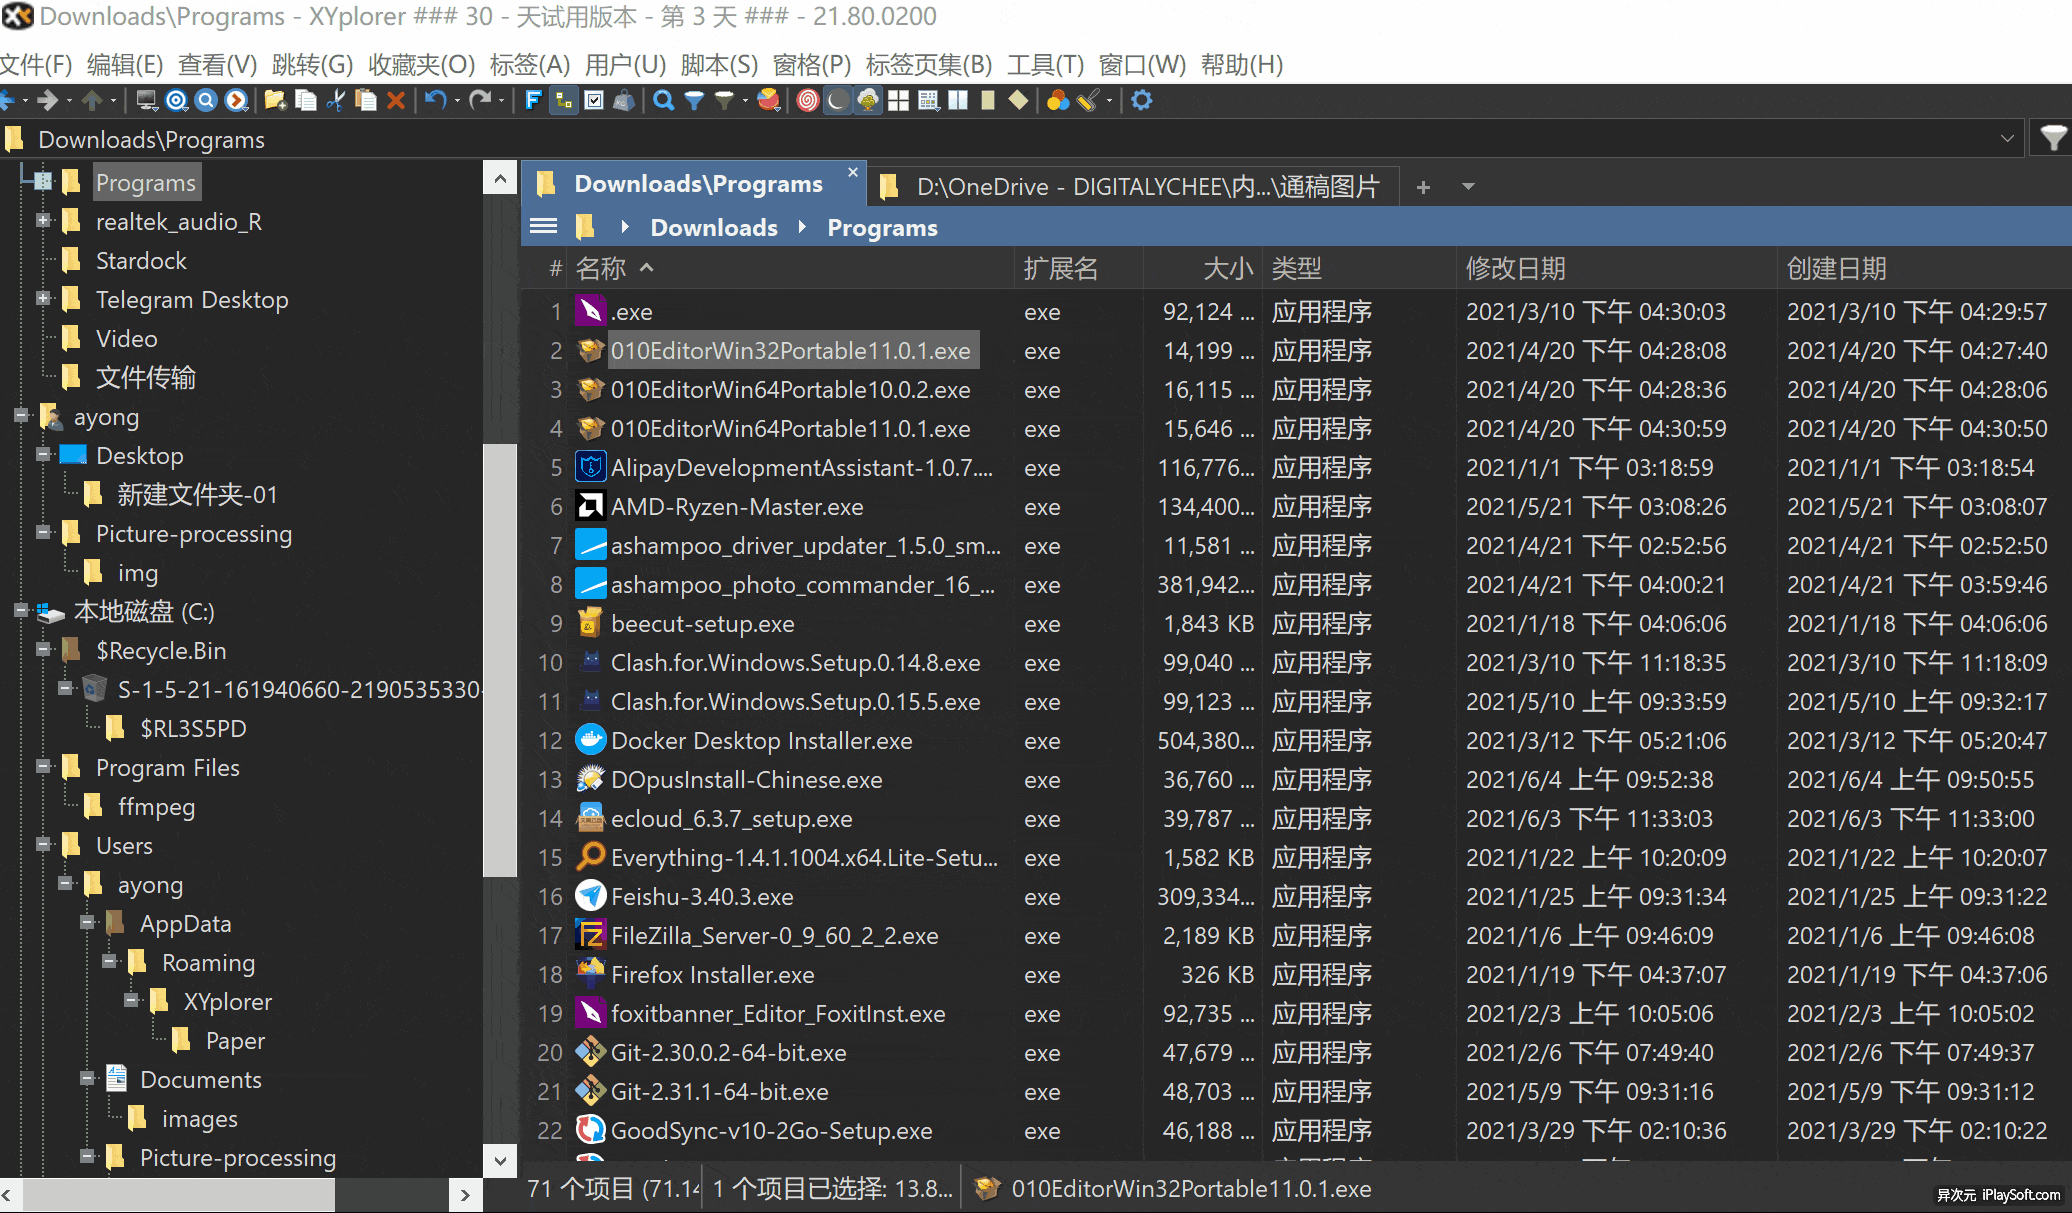The height and width of the screenshot is (1213, 2072).
Task: Click the tree scrollbar down arrow
Action: (x=500, y=1161)
